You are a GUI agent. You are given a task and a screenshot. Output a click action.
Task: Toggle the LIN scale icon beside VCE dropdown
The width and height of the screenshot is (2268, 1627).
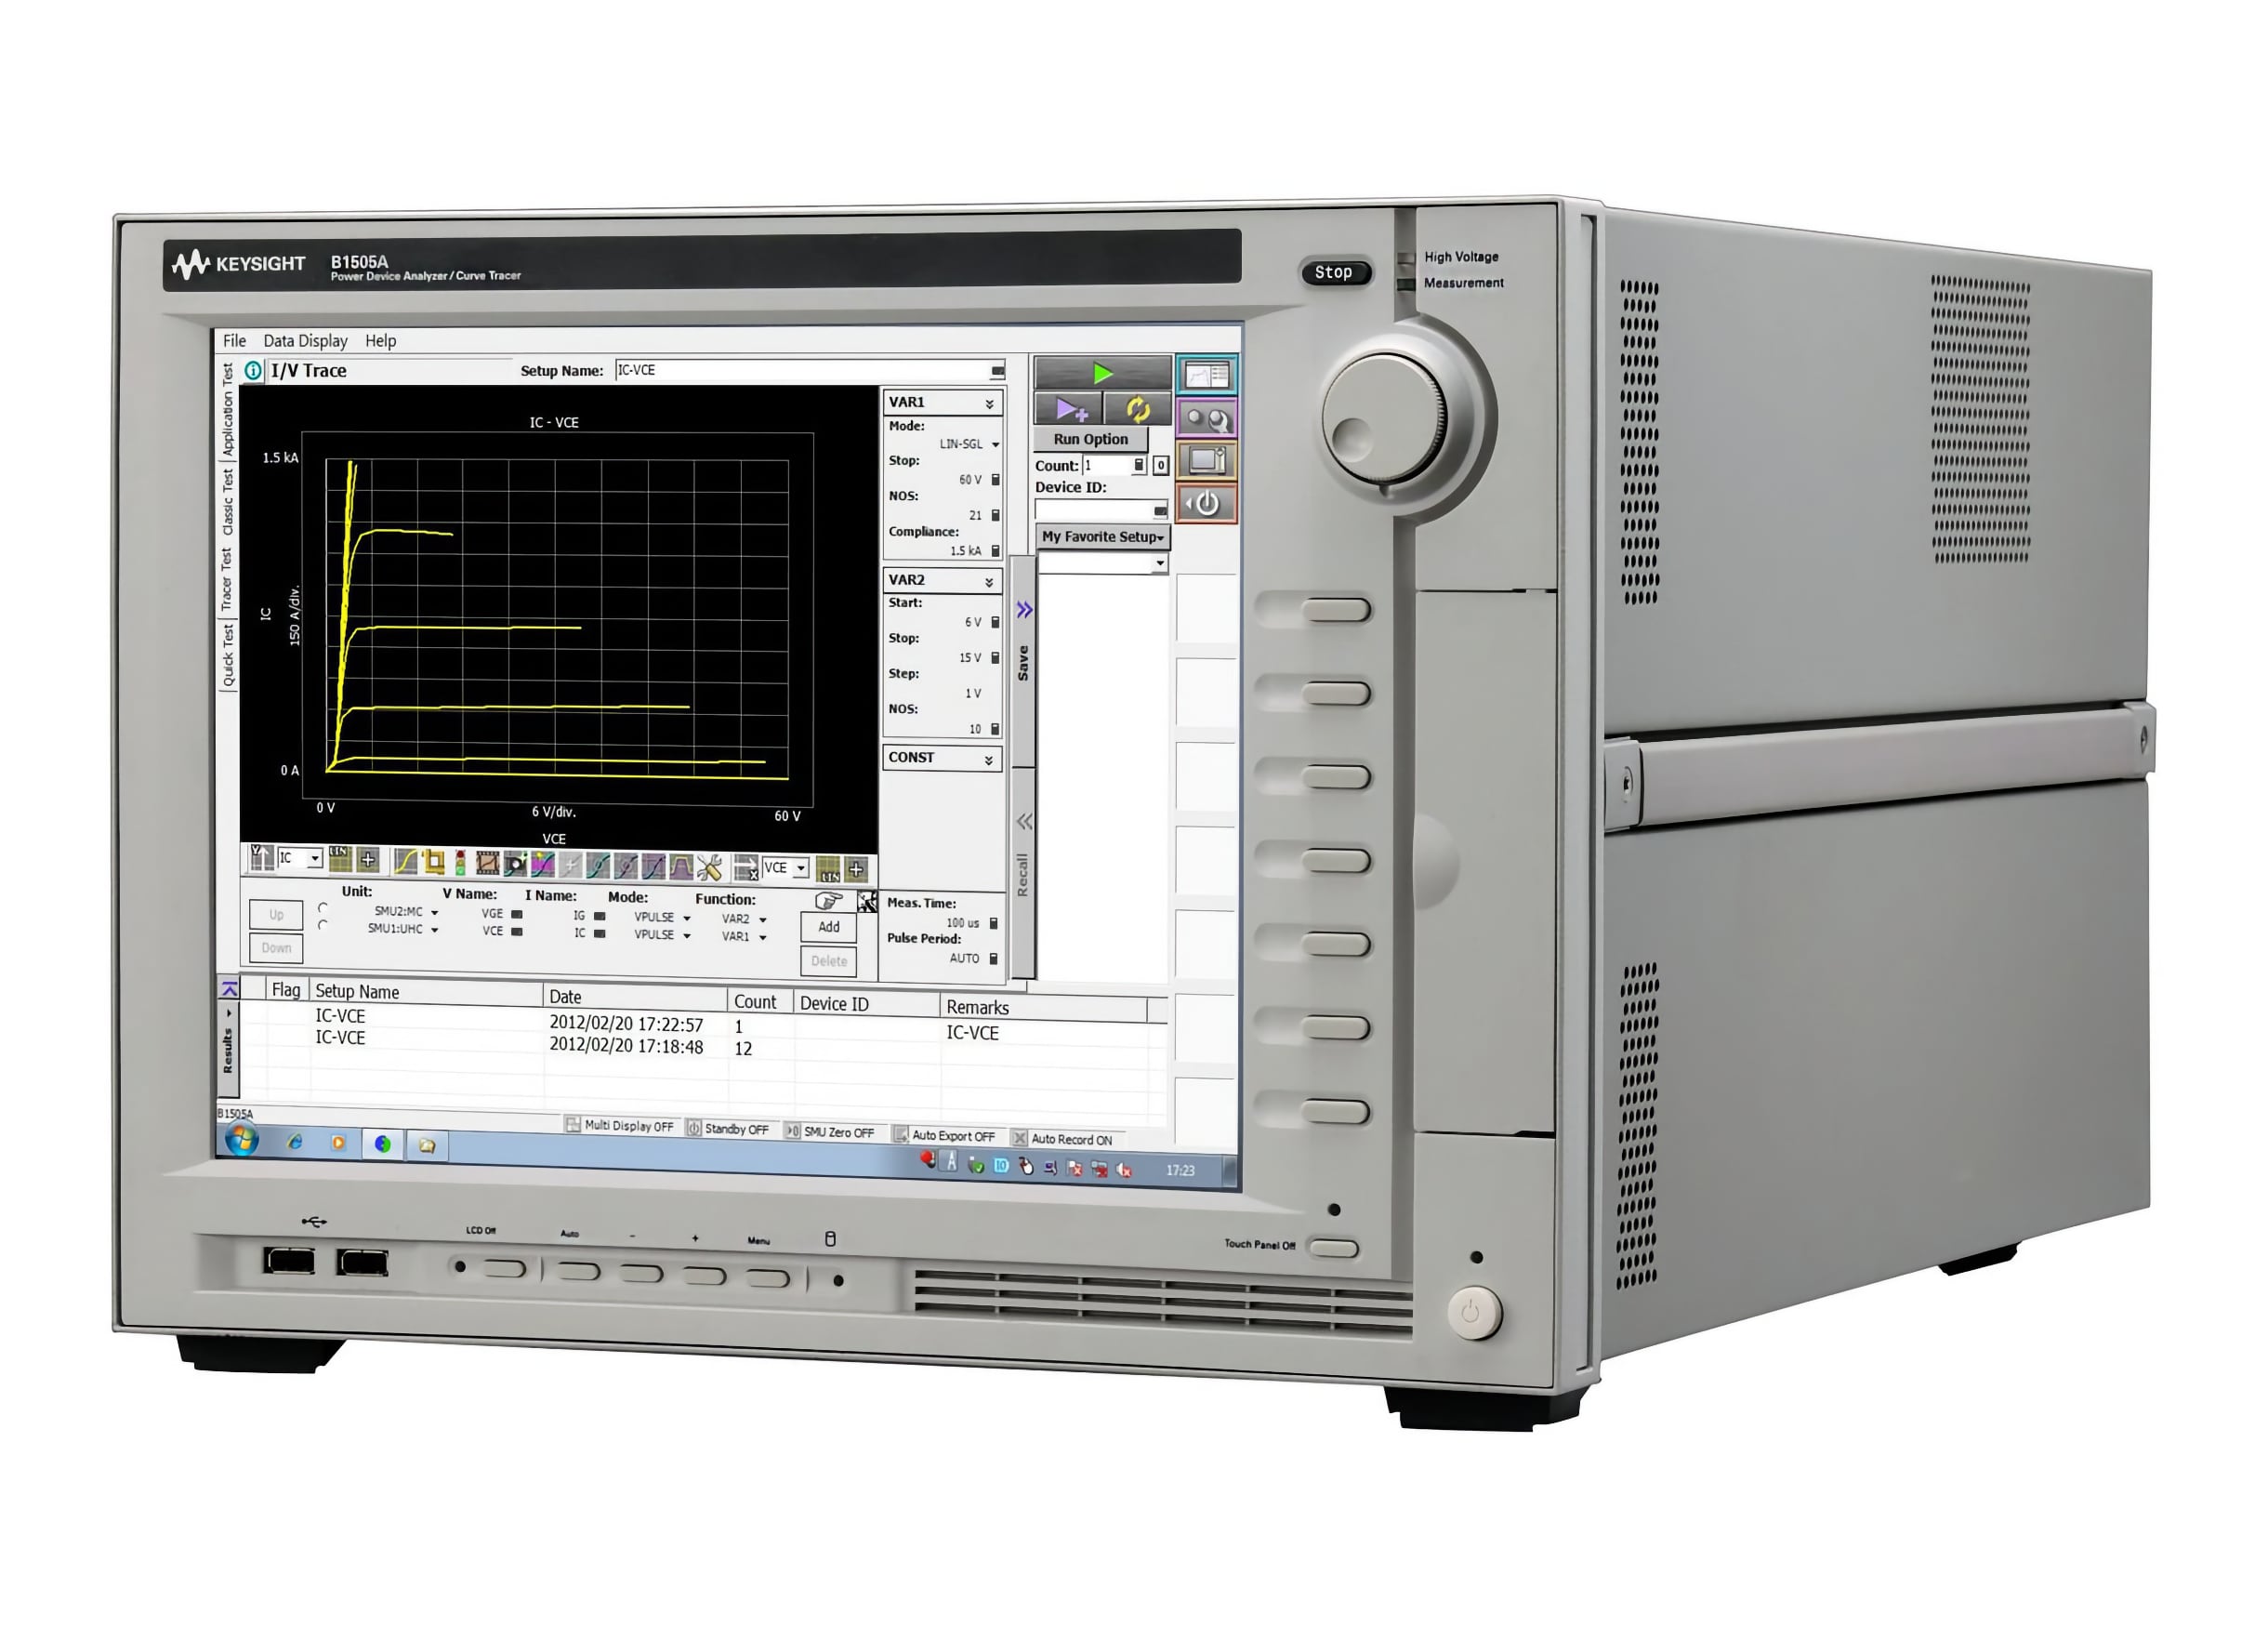tap(828, 868)
